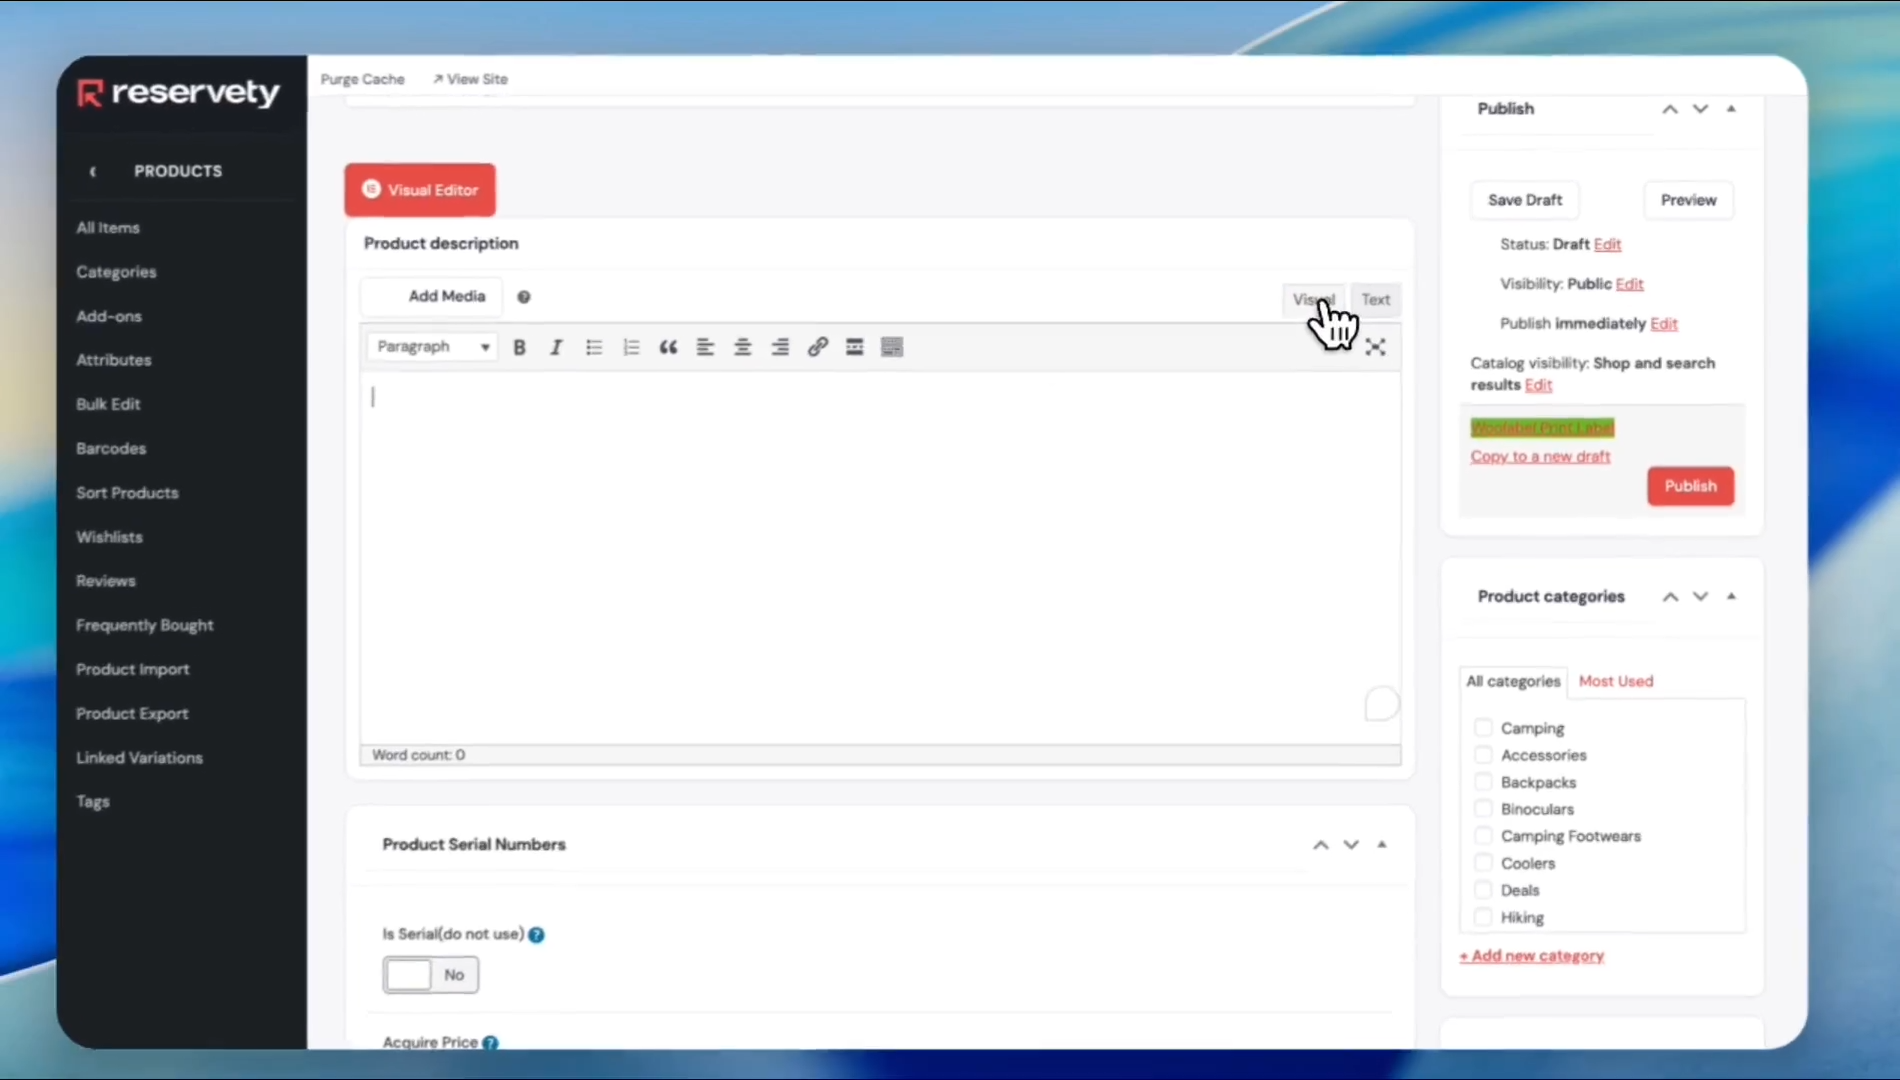Image resolution: width=1900 pixels, height=1080 pixels.
Task: Enter fullscreen distraction-free editor mode
Action: tap(1375, 347)
